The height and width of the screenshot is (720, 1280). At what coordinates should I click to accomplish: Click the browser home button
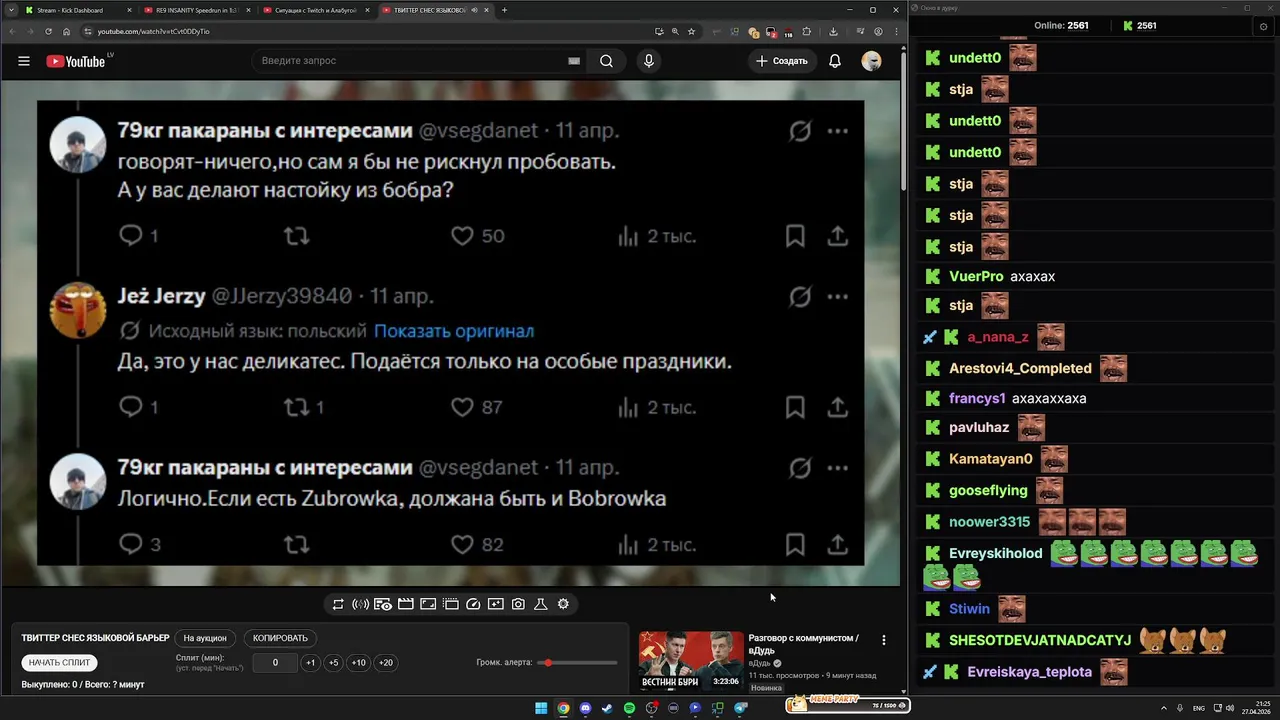[67, 31]
